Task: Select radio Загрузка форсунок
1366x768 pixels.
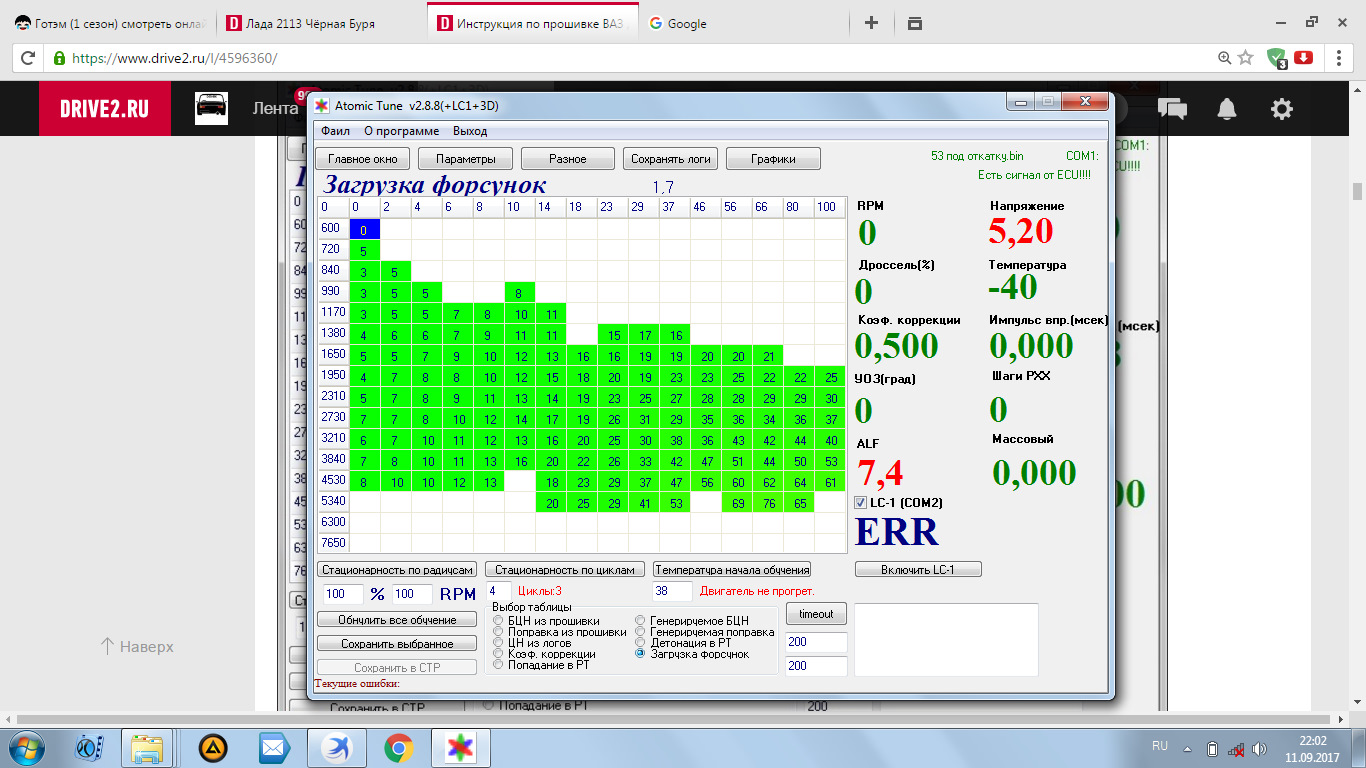Action: (x=641, y=654)
